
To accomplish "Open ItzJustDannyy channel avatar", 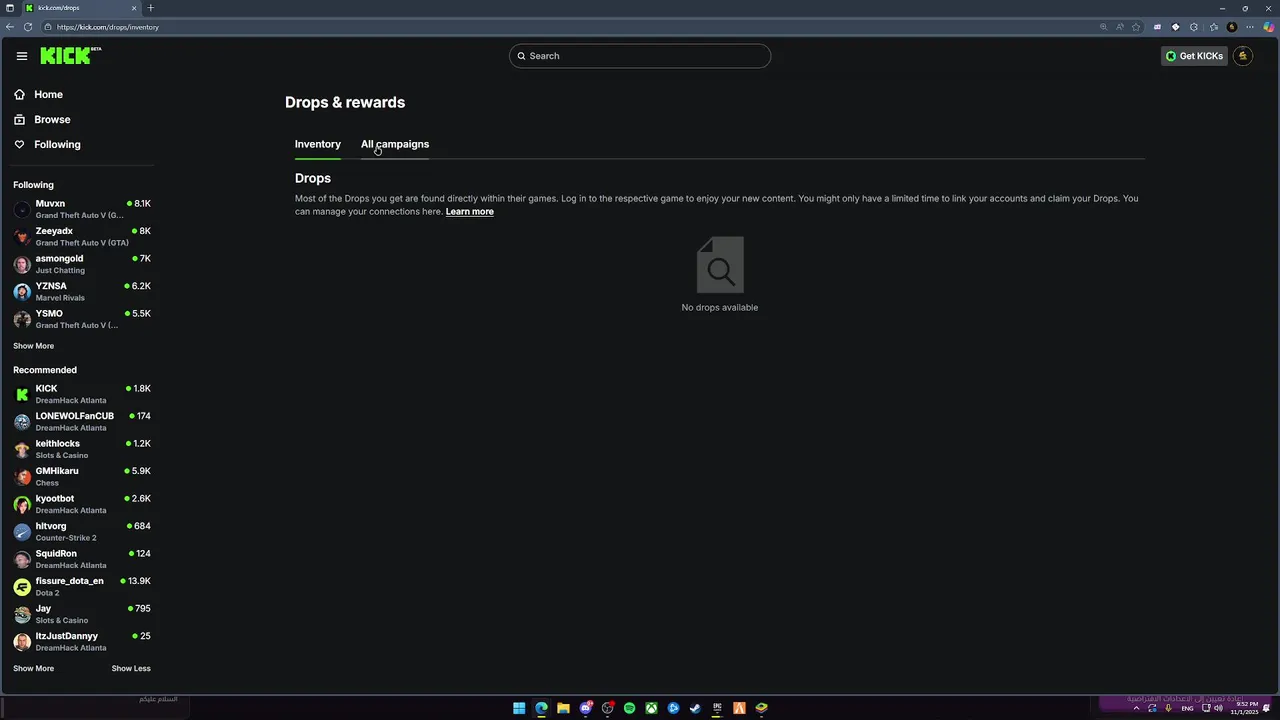I will click(22, 641).
